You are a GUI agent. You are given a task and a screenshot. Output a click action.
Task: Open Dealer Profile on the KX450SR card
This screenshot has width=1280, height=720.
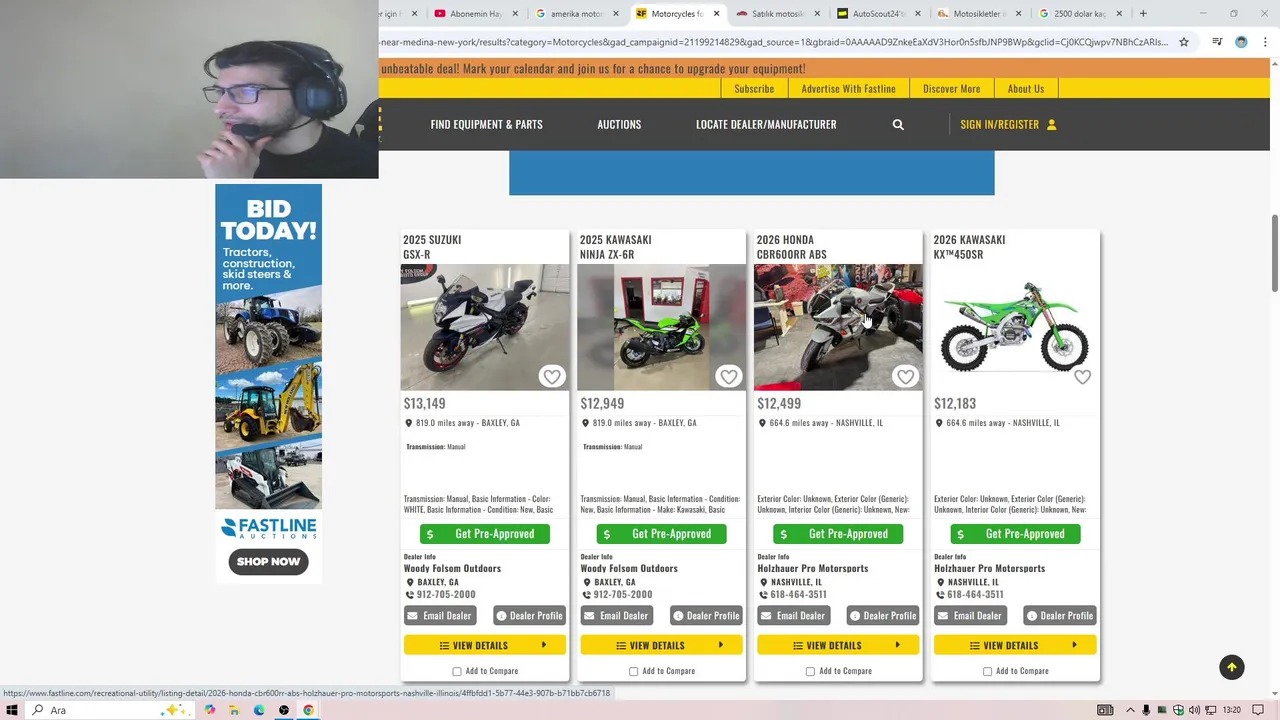1061,616
